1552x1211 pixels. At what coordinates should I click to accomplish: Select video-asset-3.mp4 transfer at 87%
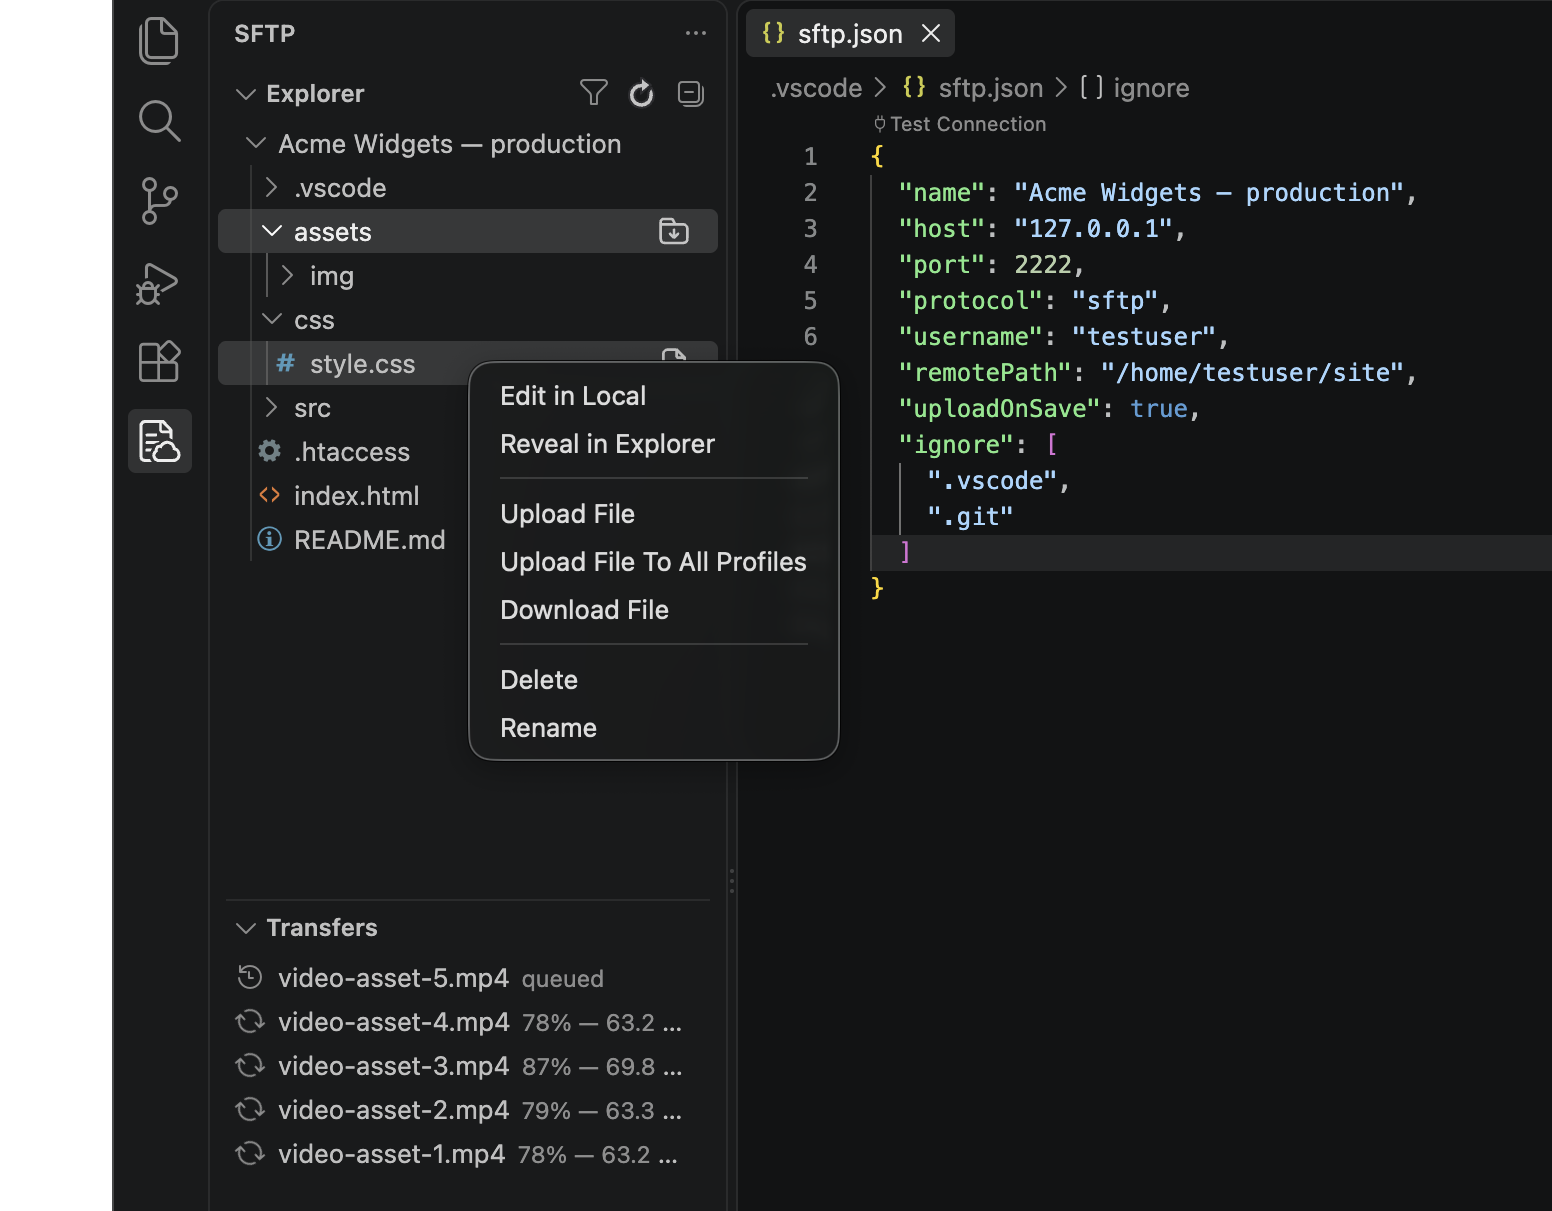(x=468, y=1065)
